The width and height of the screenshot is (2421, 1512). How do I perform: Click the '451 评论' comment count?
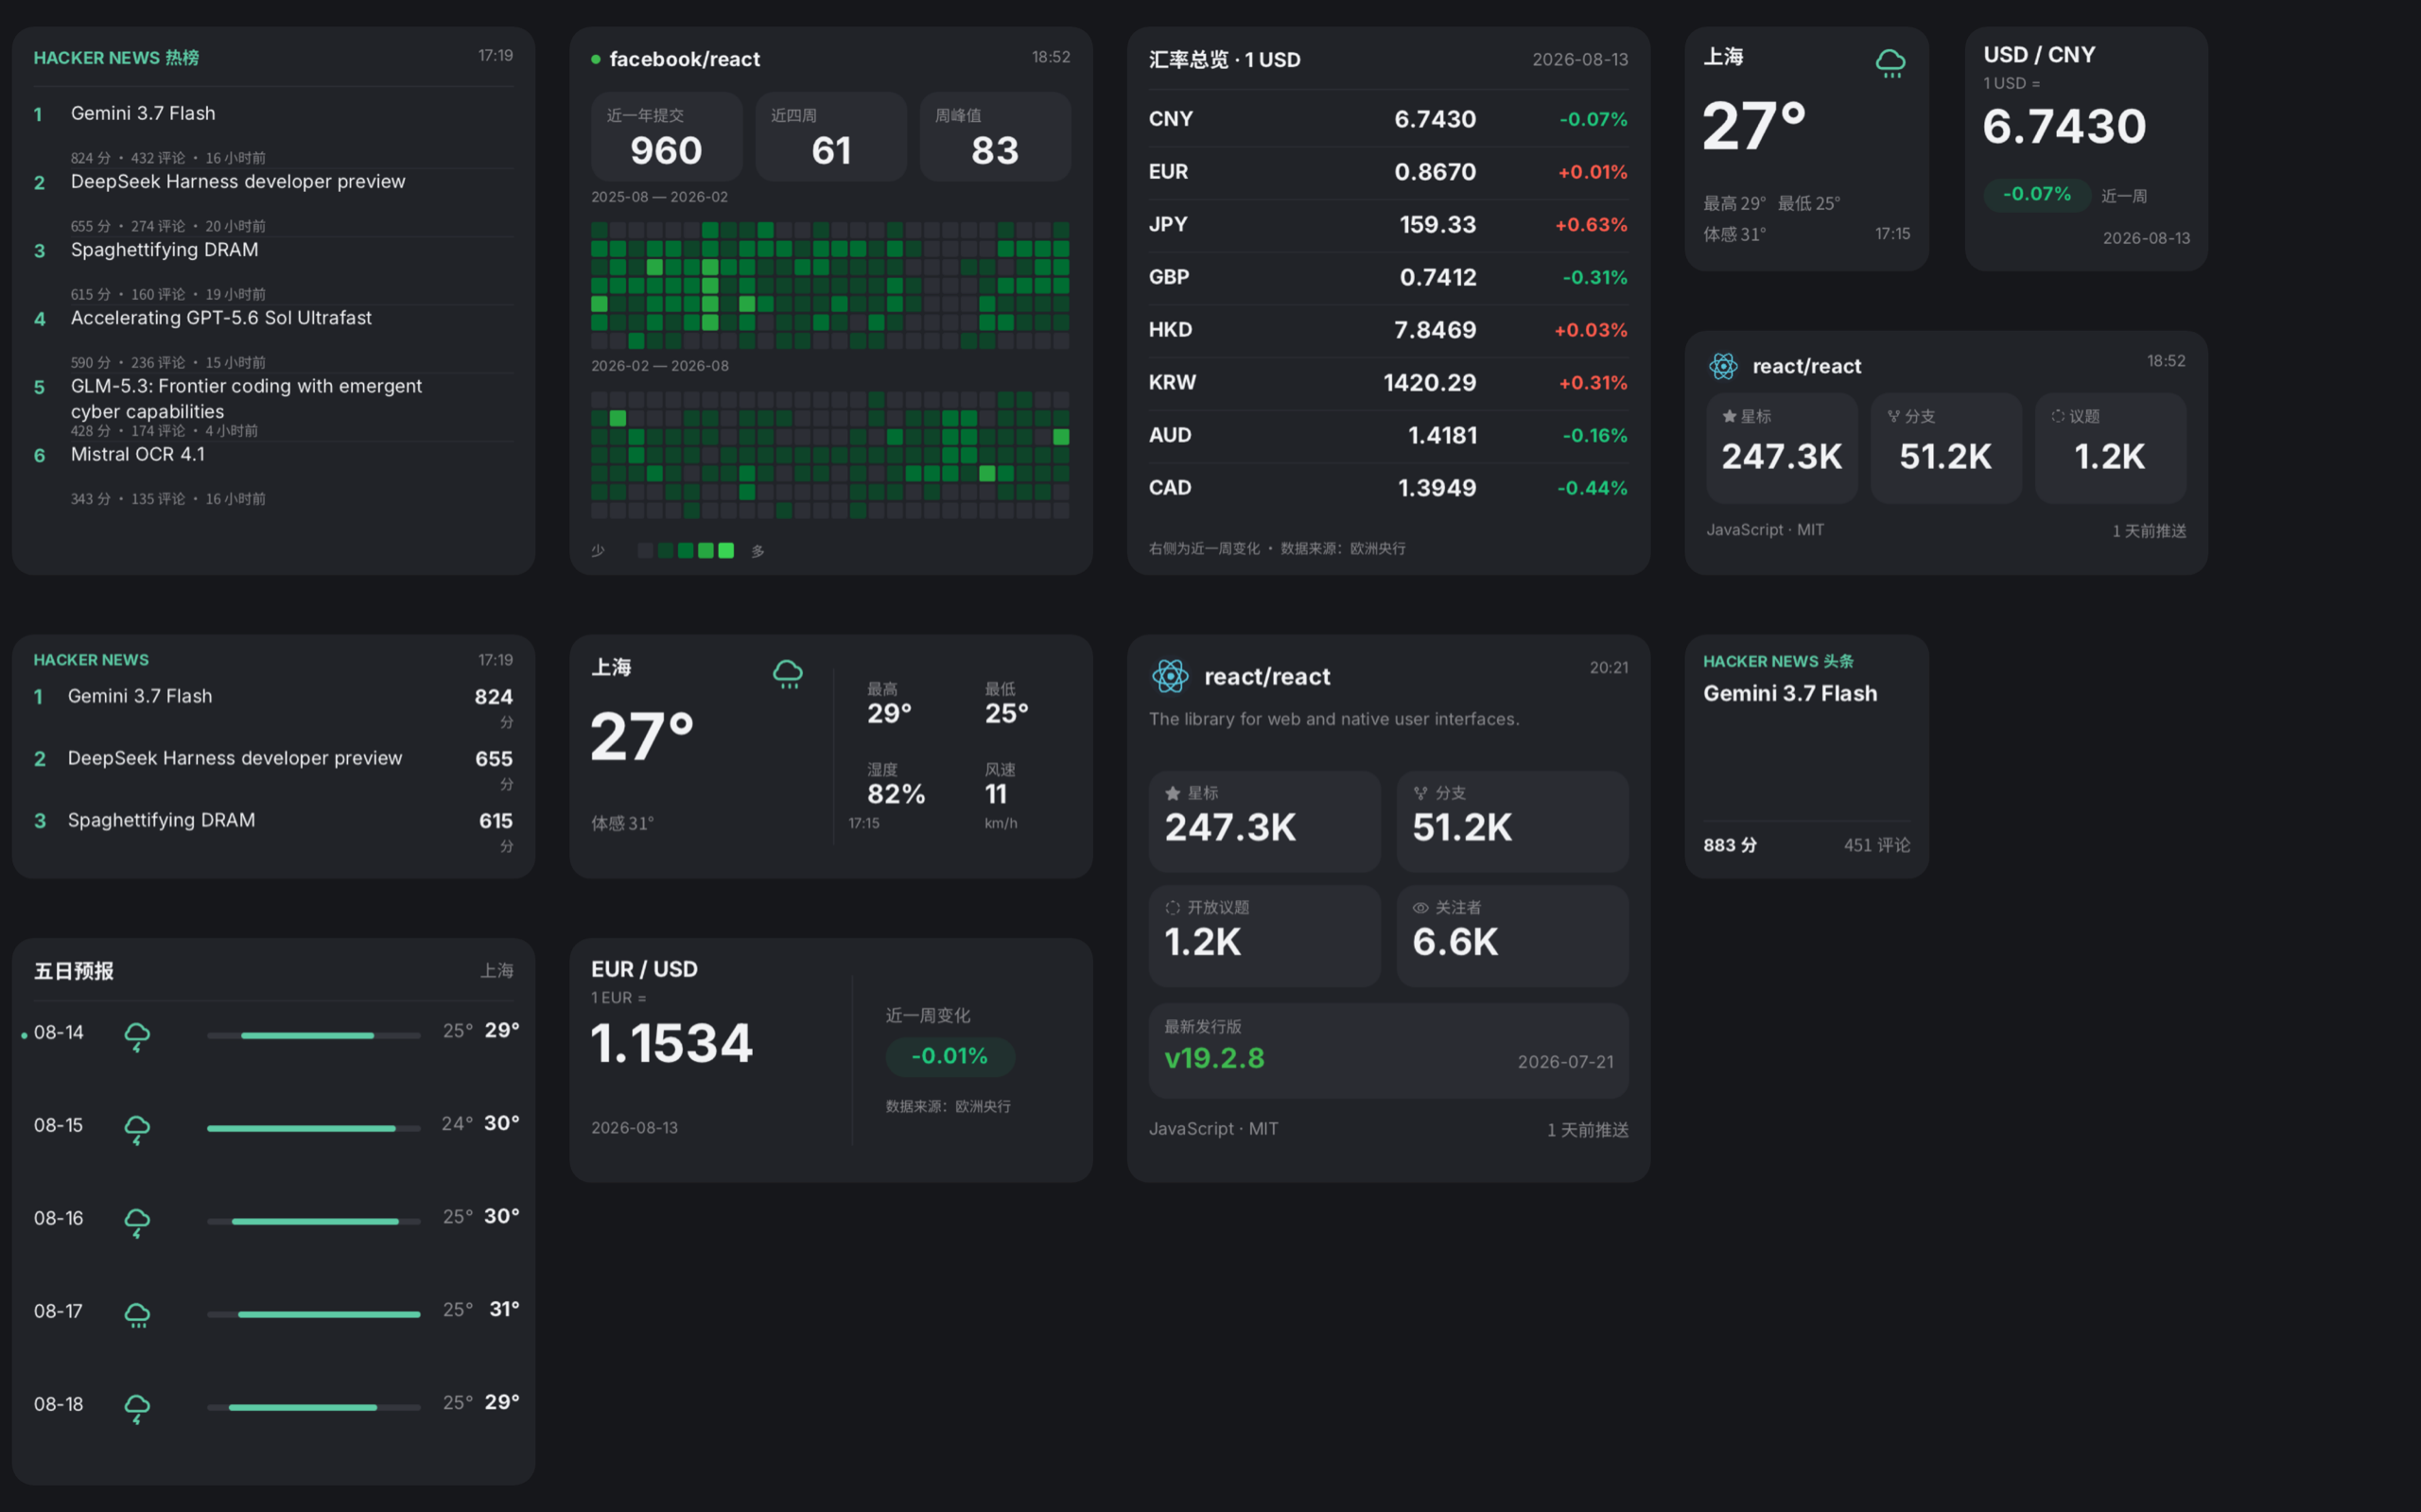pyautogui.click(x=1877, y=845)
